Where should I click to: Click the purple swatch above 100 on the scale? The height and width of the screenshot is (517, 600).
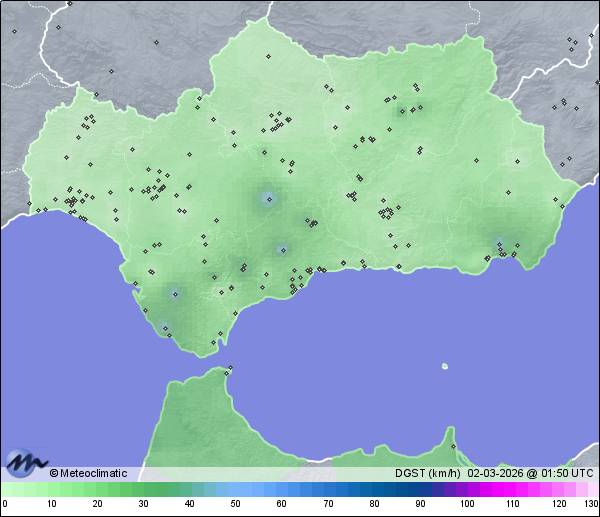[466, 489]
